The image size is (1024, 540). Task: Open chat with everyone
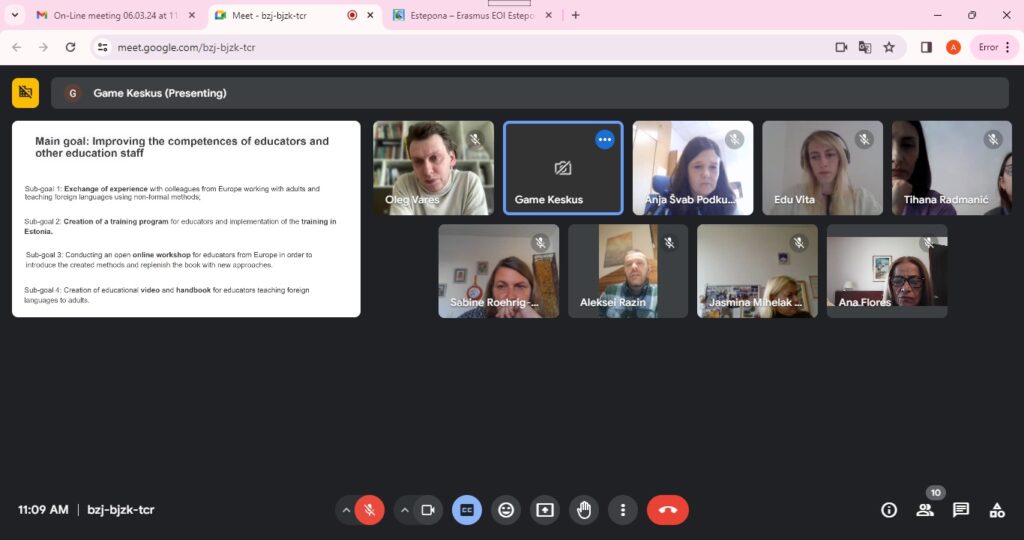tap(961, 510)
